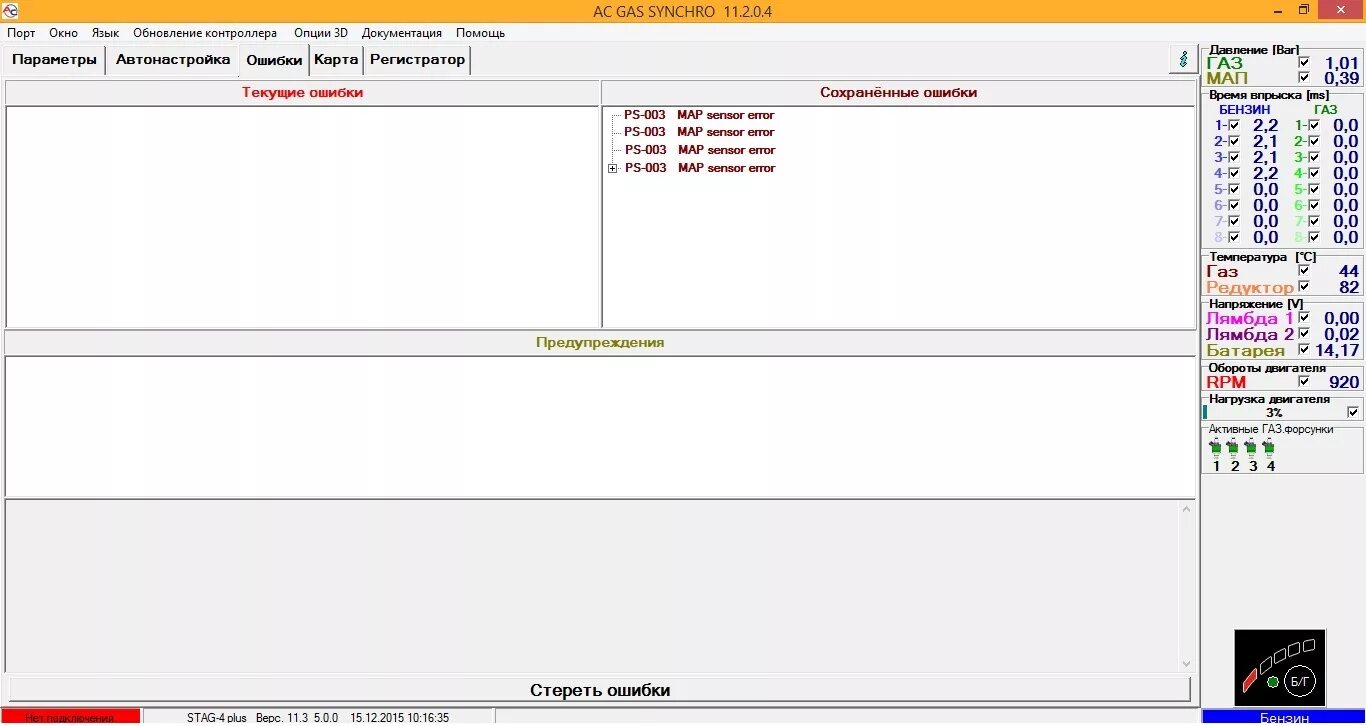This screenshot has height=726, width=1366.
Task: Open the Язык menu
Action: (x=105, y=33)
